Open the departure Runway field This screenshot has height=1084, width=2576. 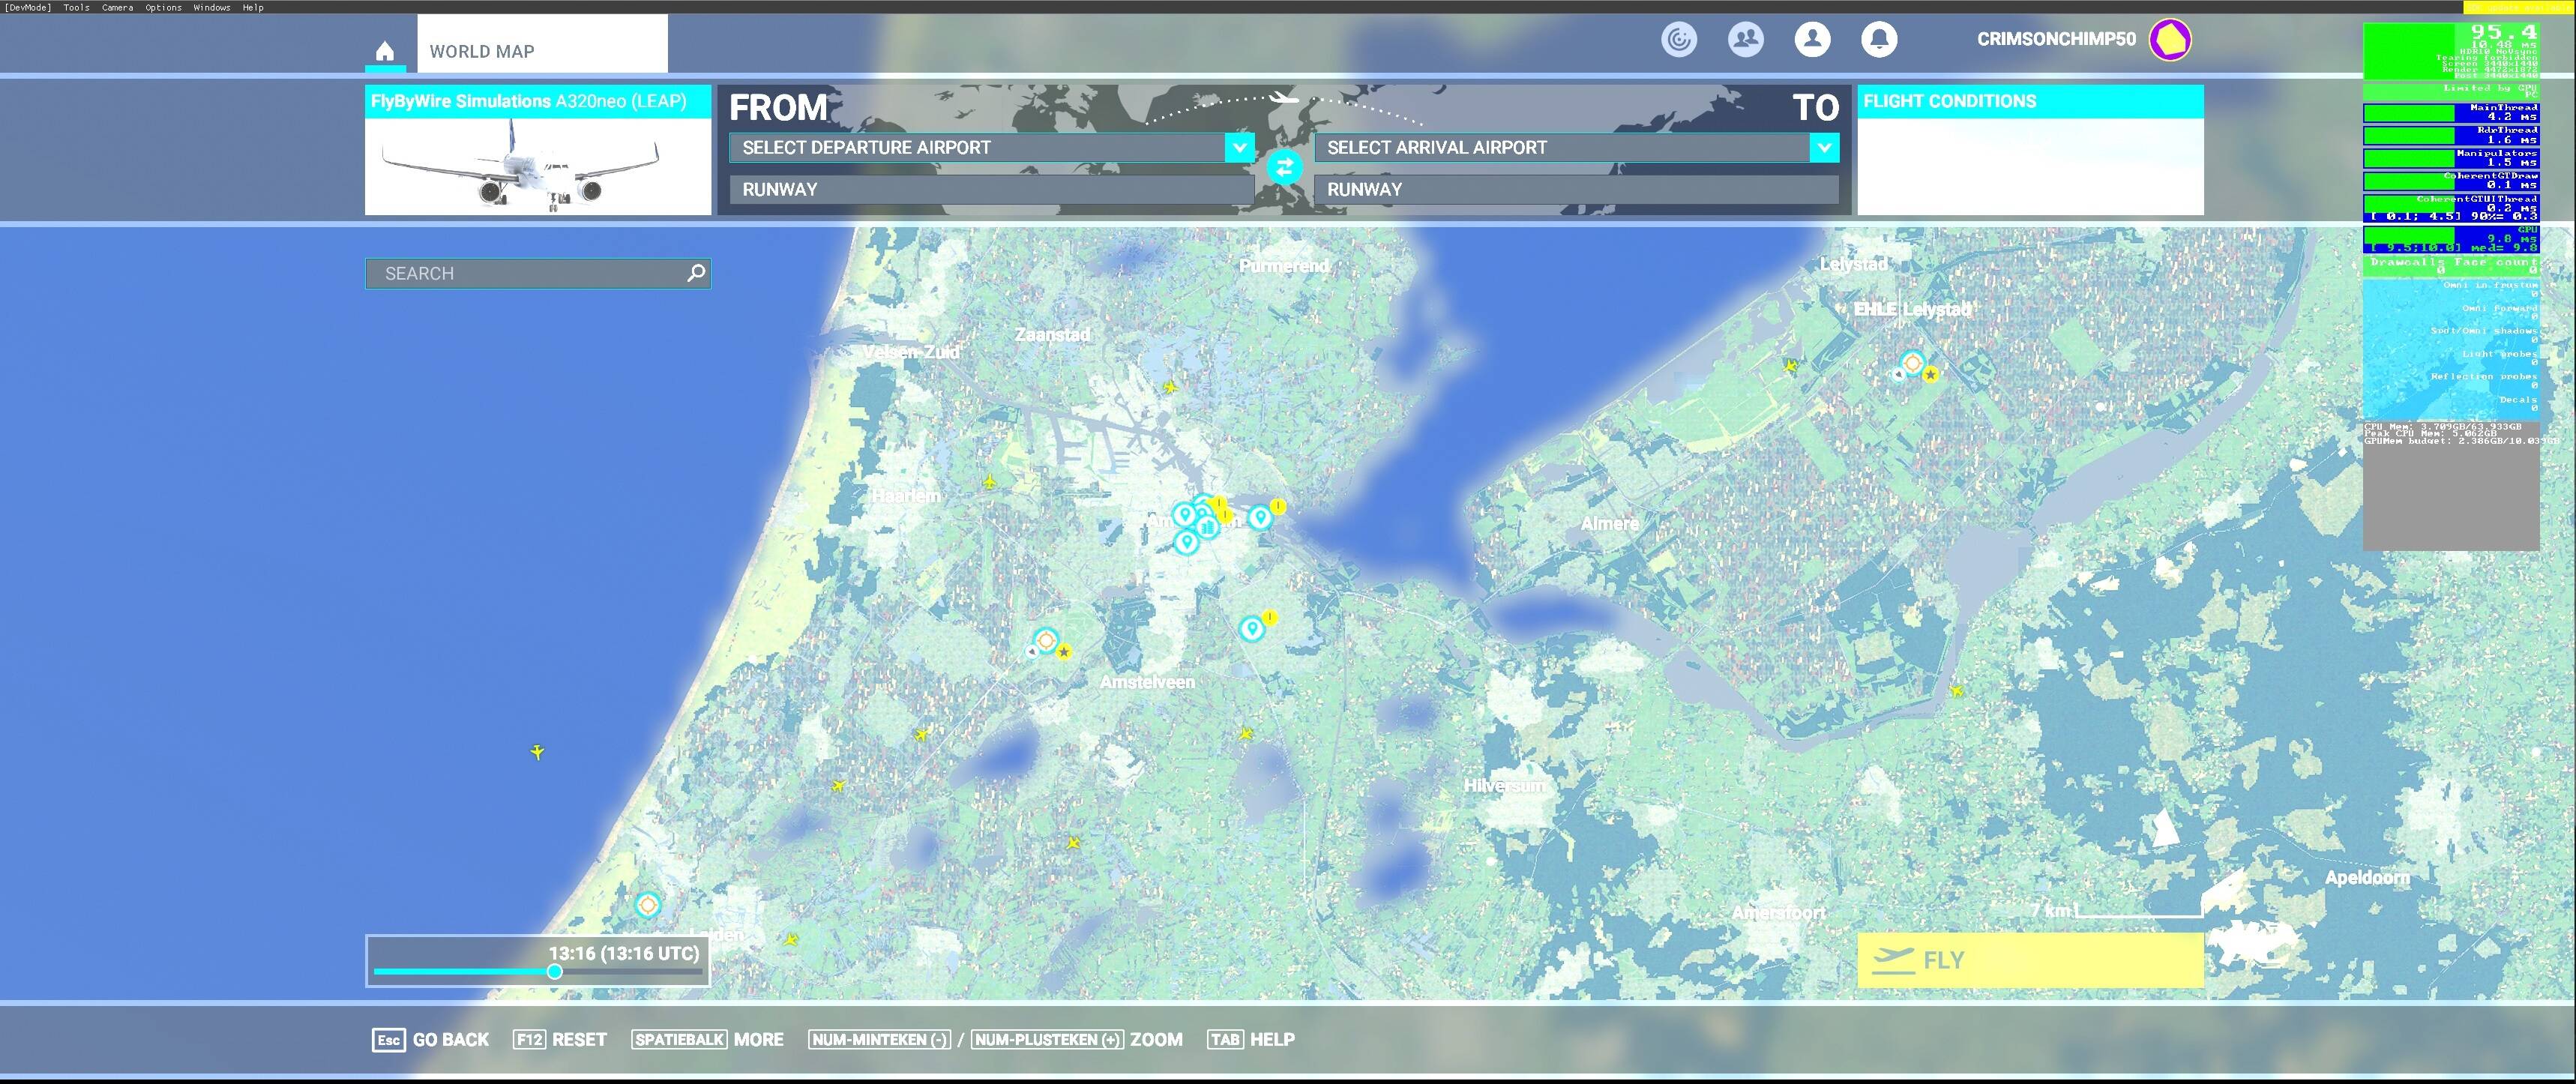pyautogui.click(x=990, y=190)
